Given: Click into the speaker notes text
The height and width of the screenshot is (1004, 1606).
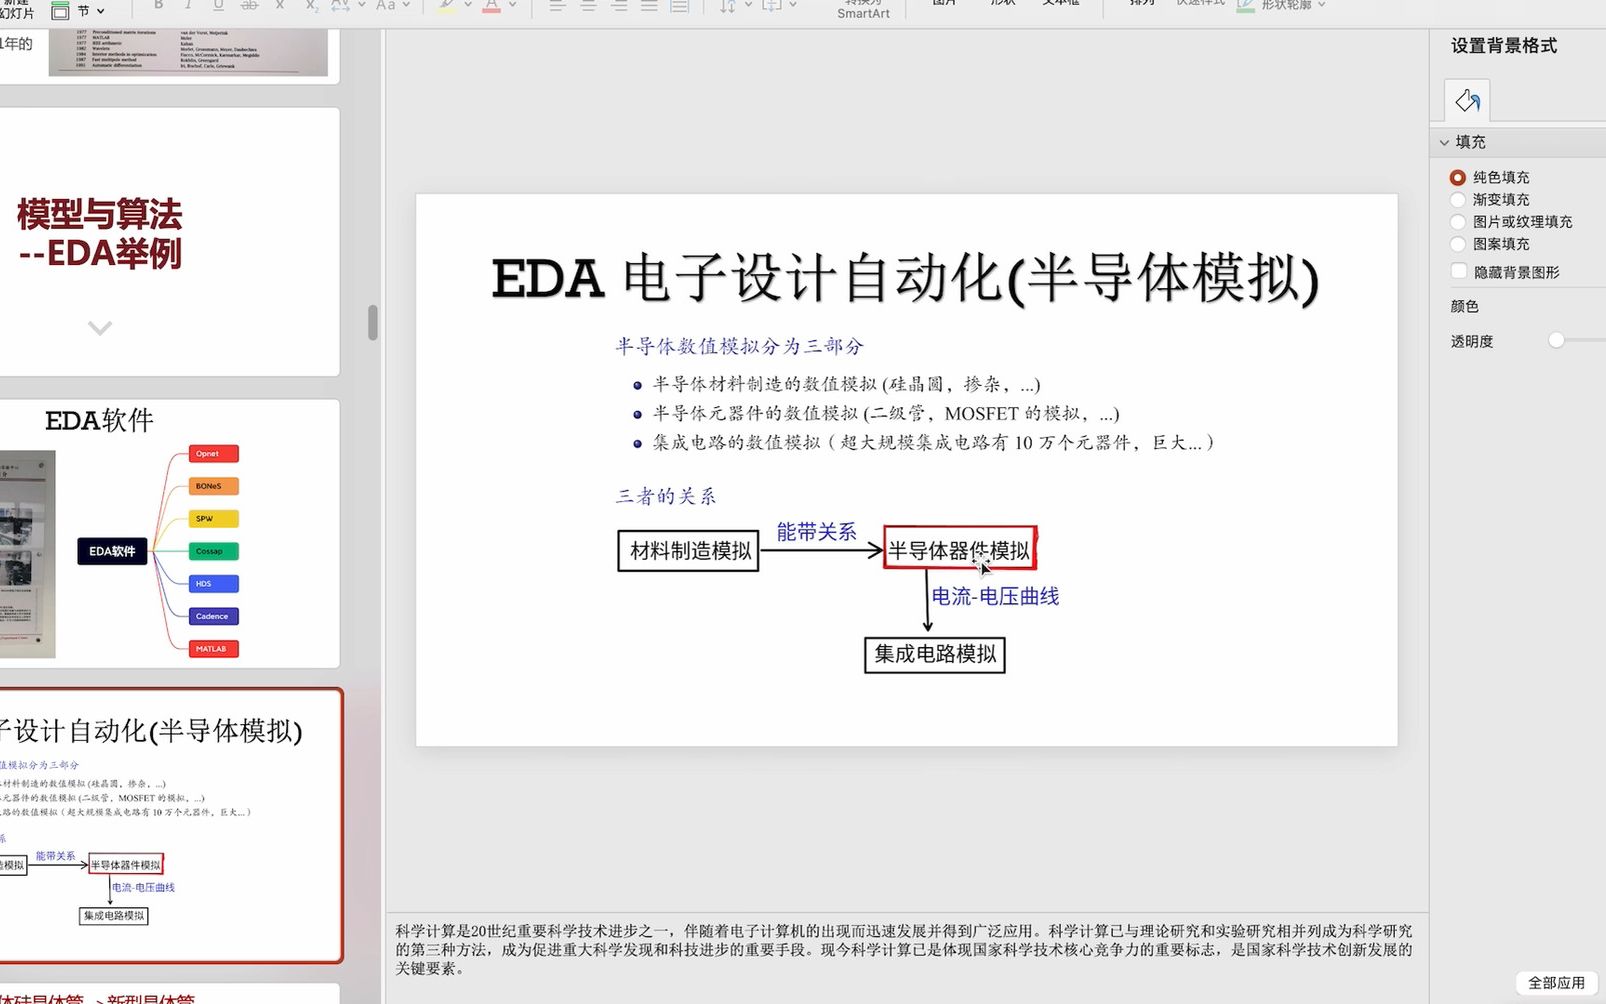Looking at the screenshot, I should (x=904, y=949).
